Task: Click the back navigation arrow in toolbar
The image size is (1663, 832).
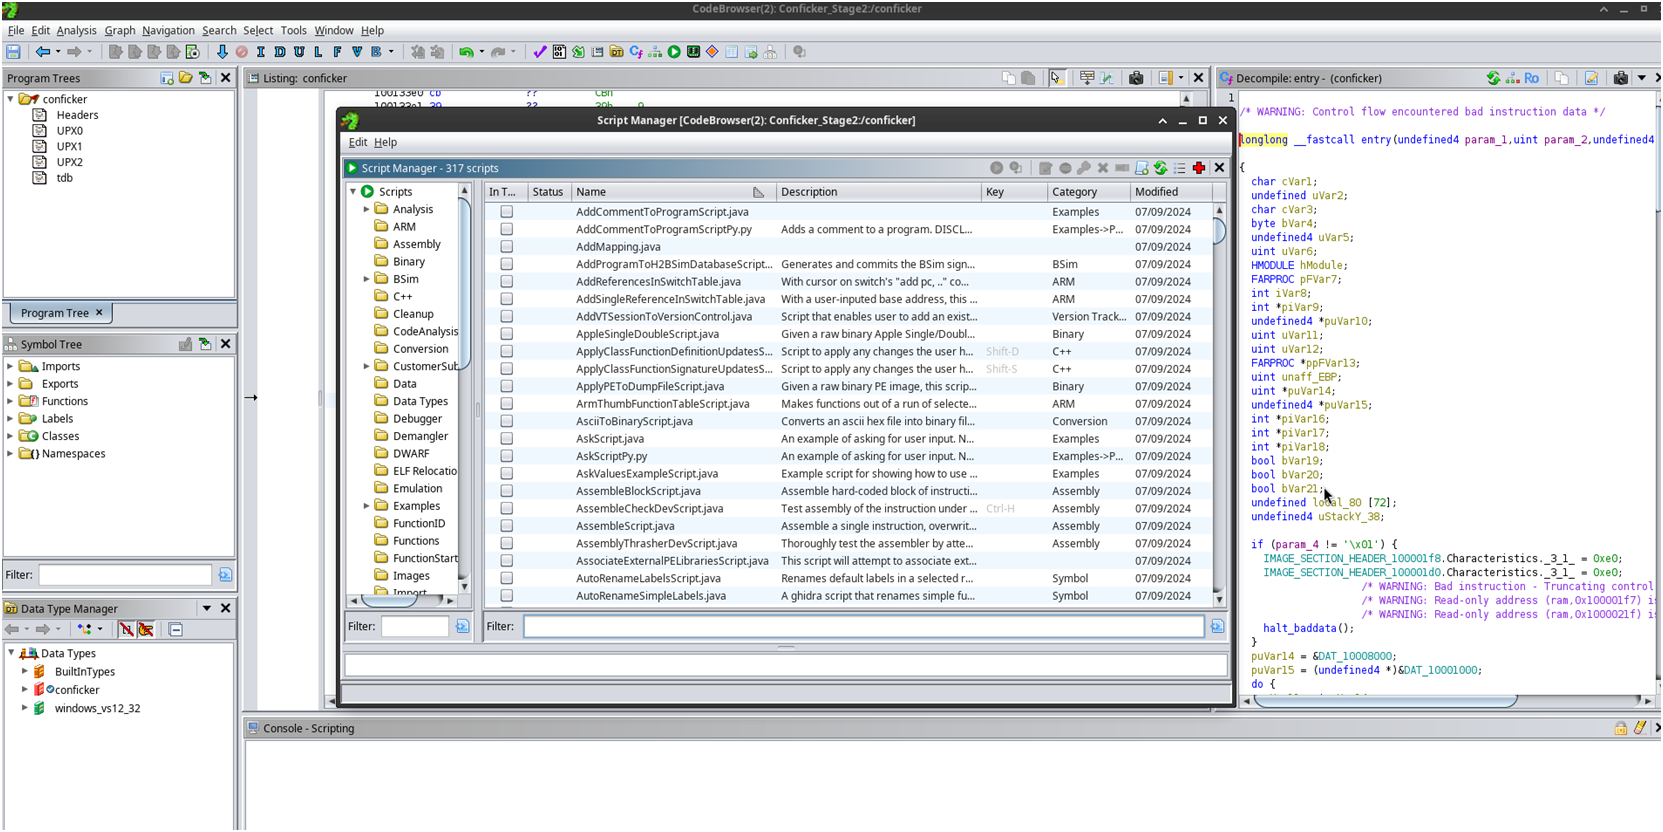Action: pos(43,52)
